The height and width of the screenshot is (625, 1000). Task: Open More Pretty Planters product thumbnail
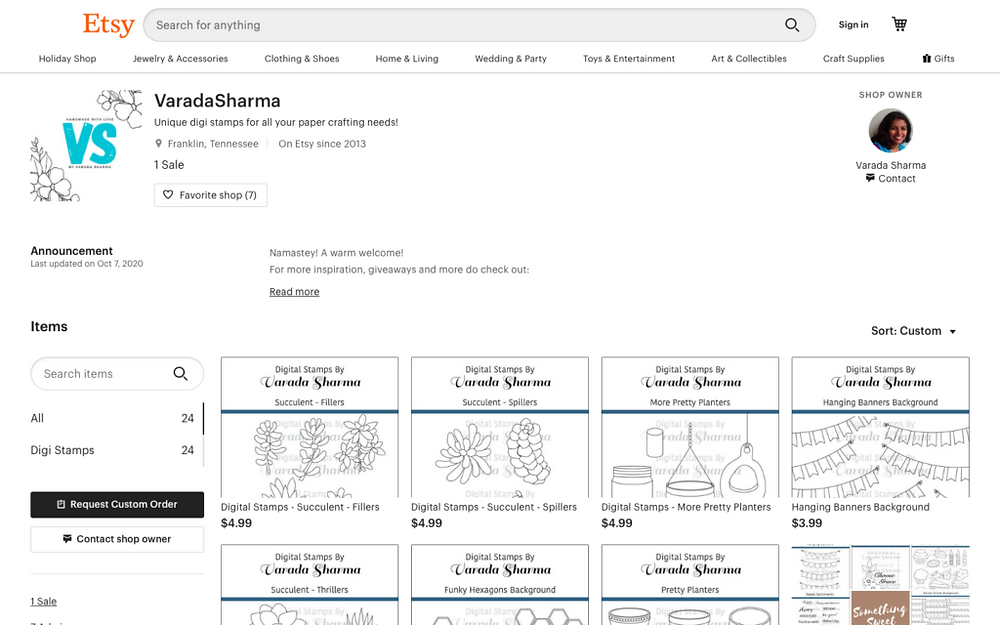[690, 427]
